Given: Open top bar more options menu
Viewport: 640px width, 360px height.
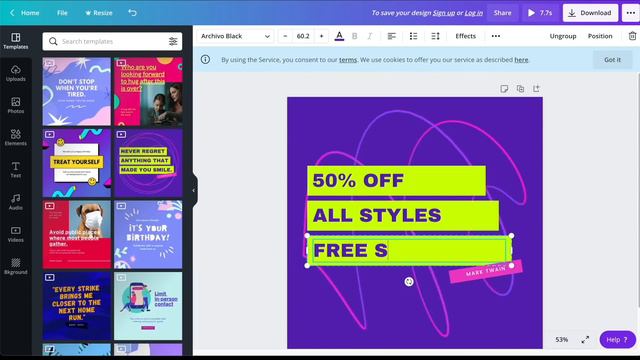Looking at the screenshot, I should [x=631, y=13].
